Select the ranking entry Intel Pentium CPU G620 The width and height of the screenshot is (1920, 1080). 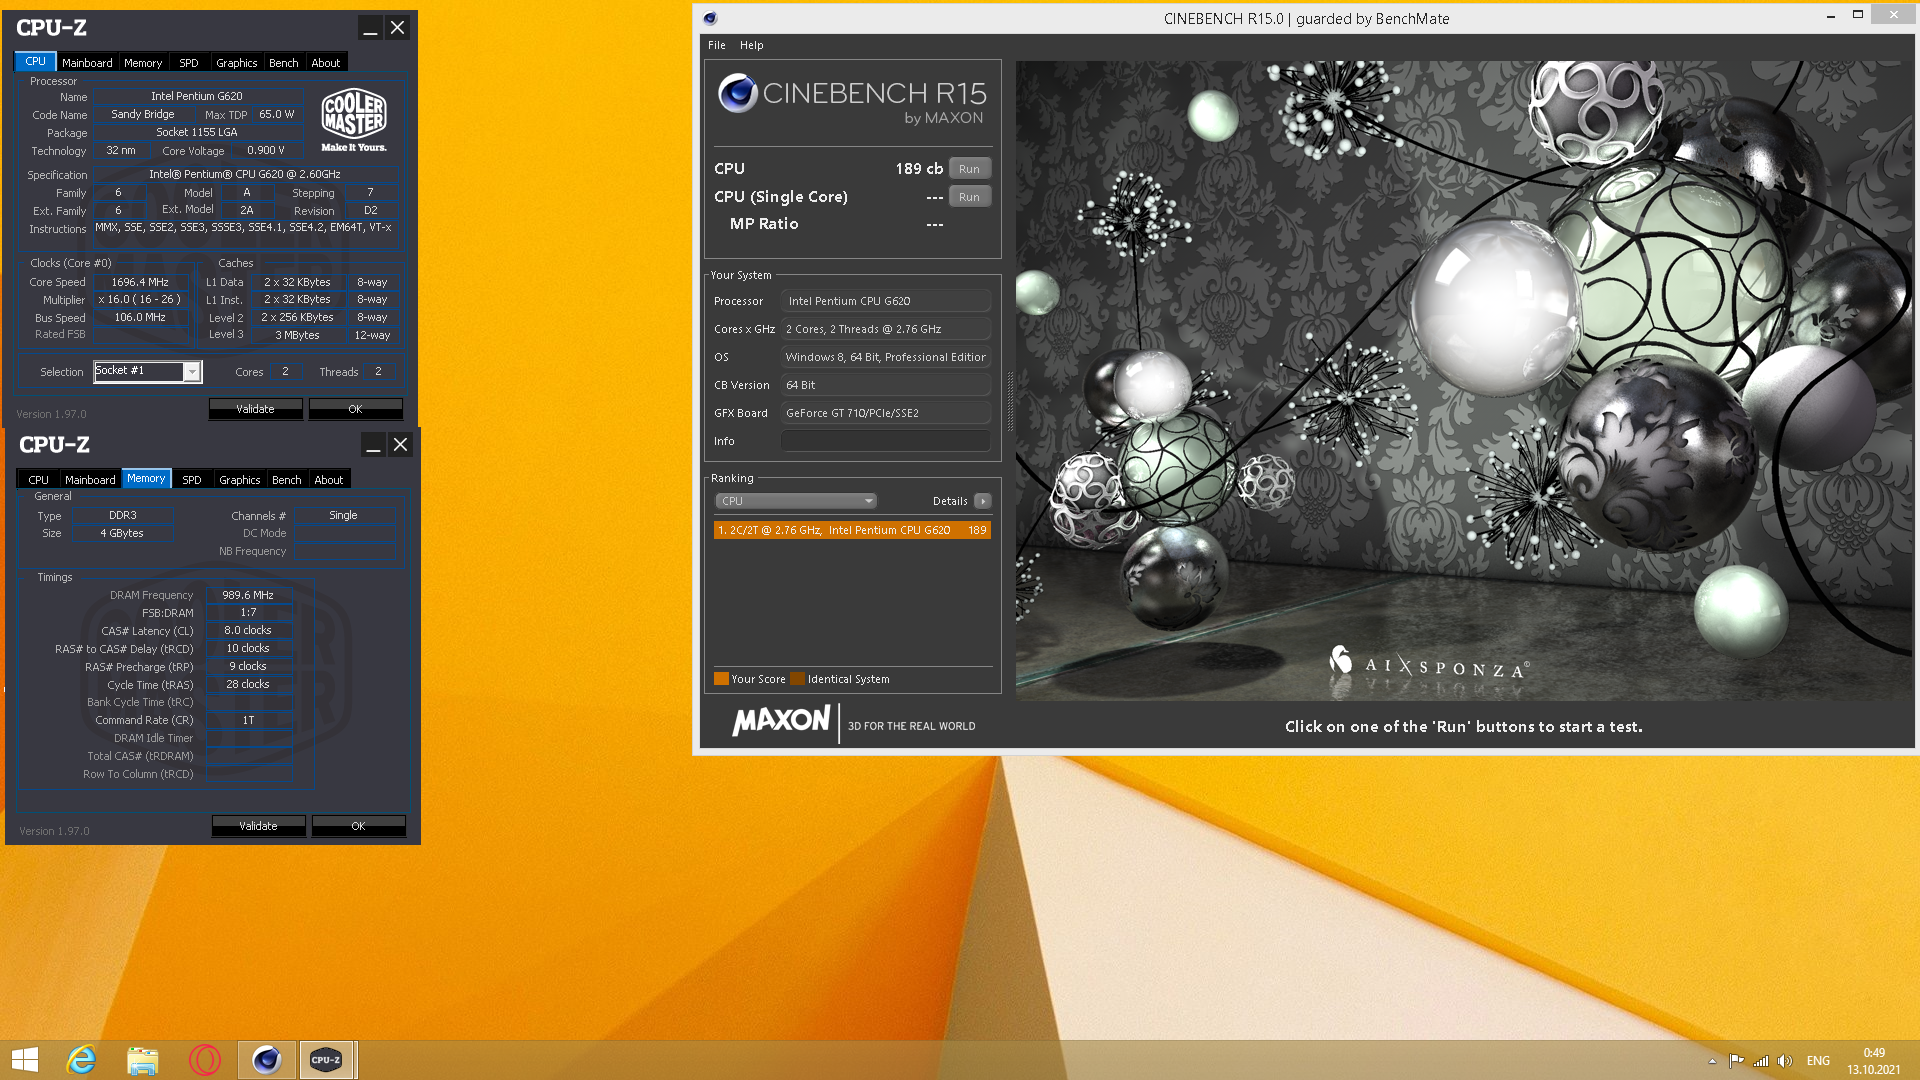point(852,530)
